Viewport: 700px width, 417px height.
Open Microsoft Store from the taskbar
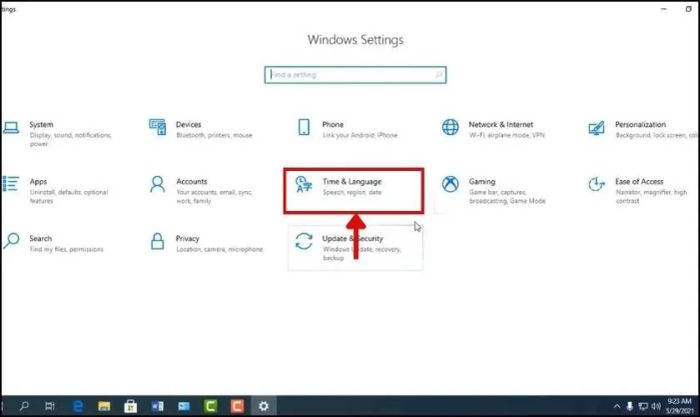(x=130, y=406)
